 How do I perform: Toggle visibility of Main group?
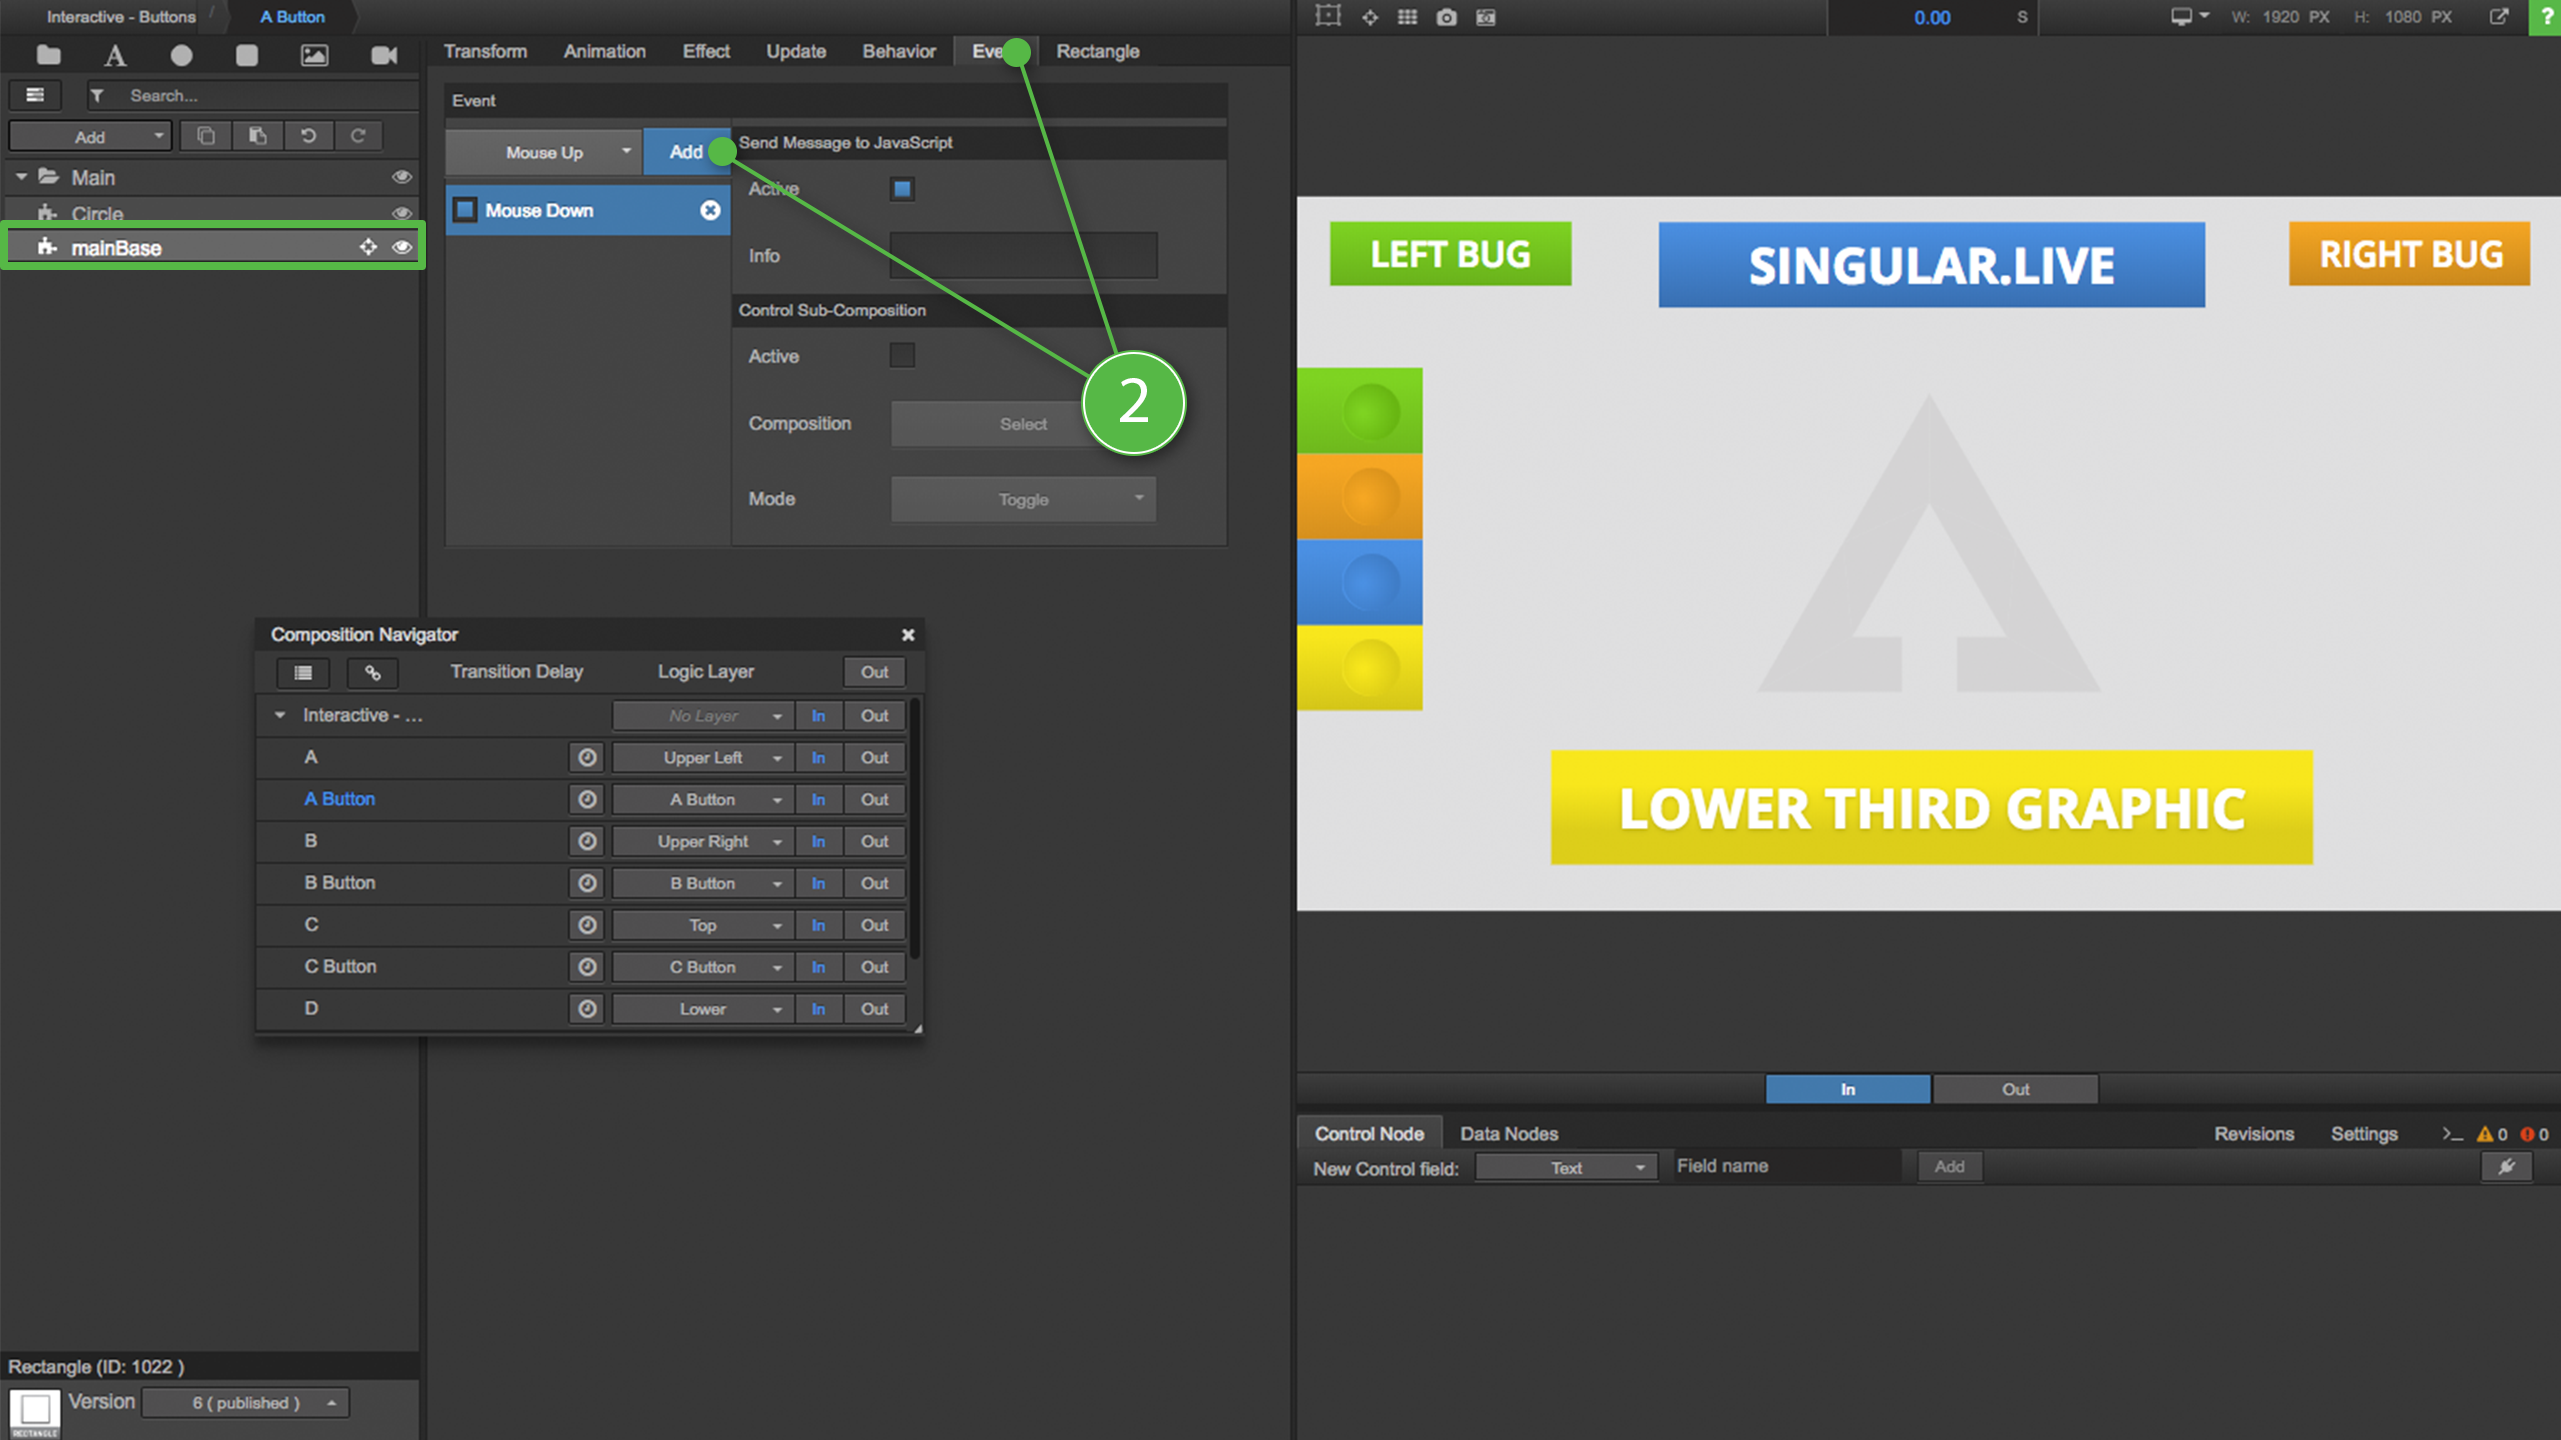402,177
